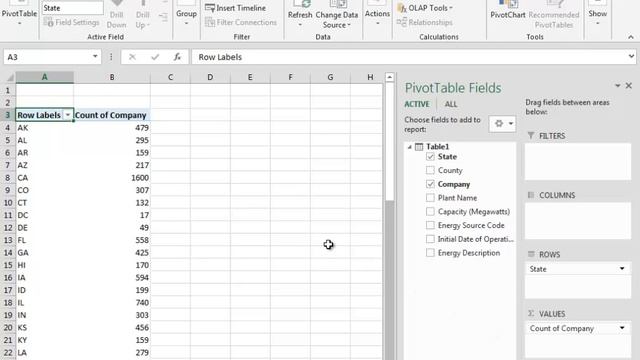Select row 13 header
The image size is (640, 360).
(x=8, y=240)
